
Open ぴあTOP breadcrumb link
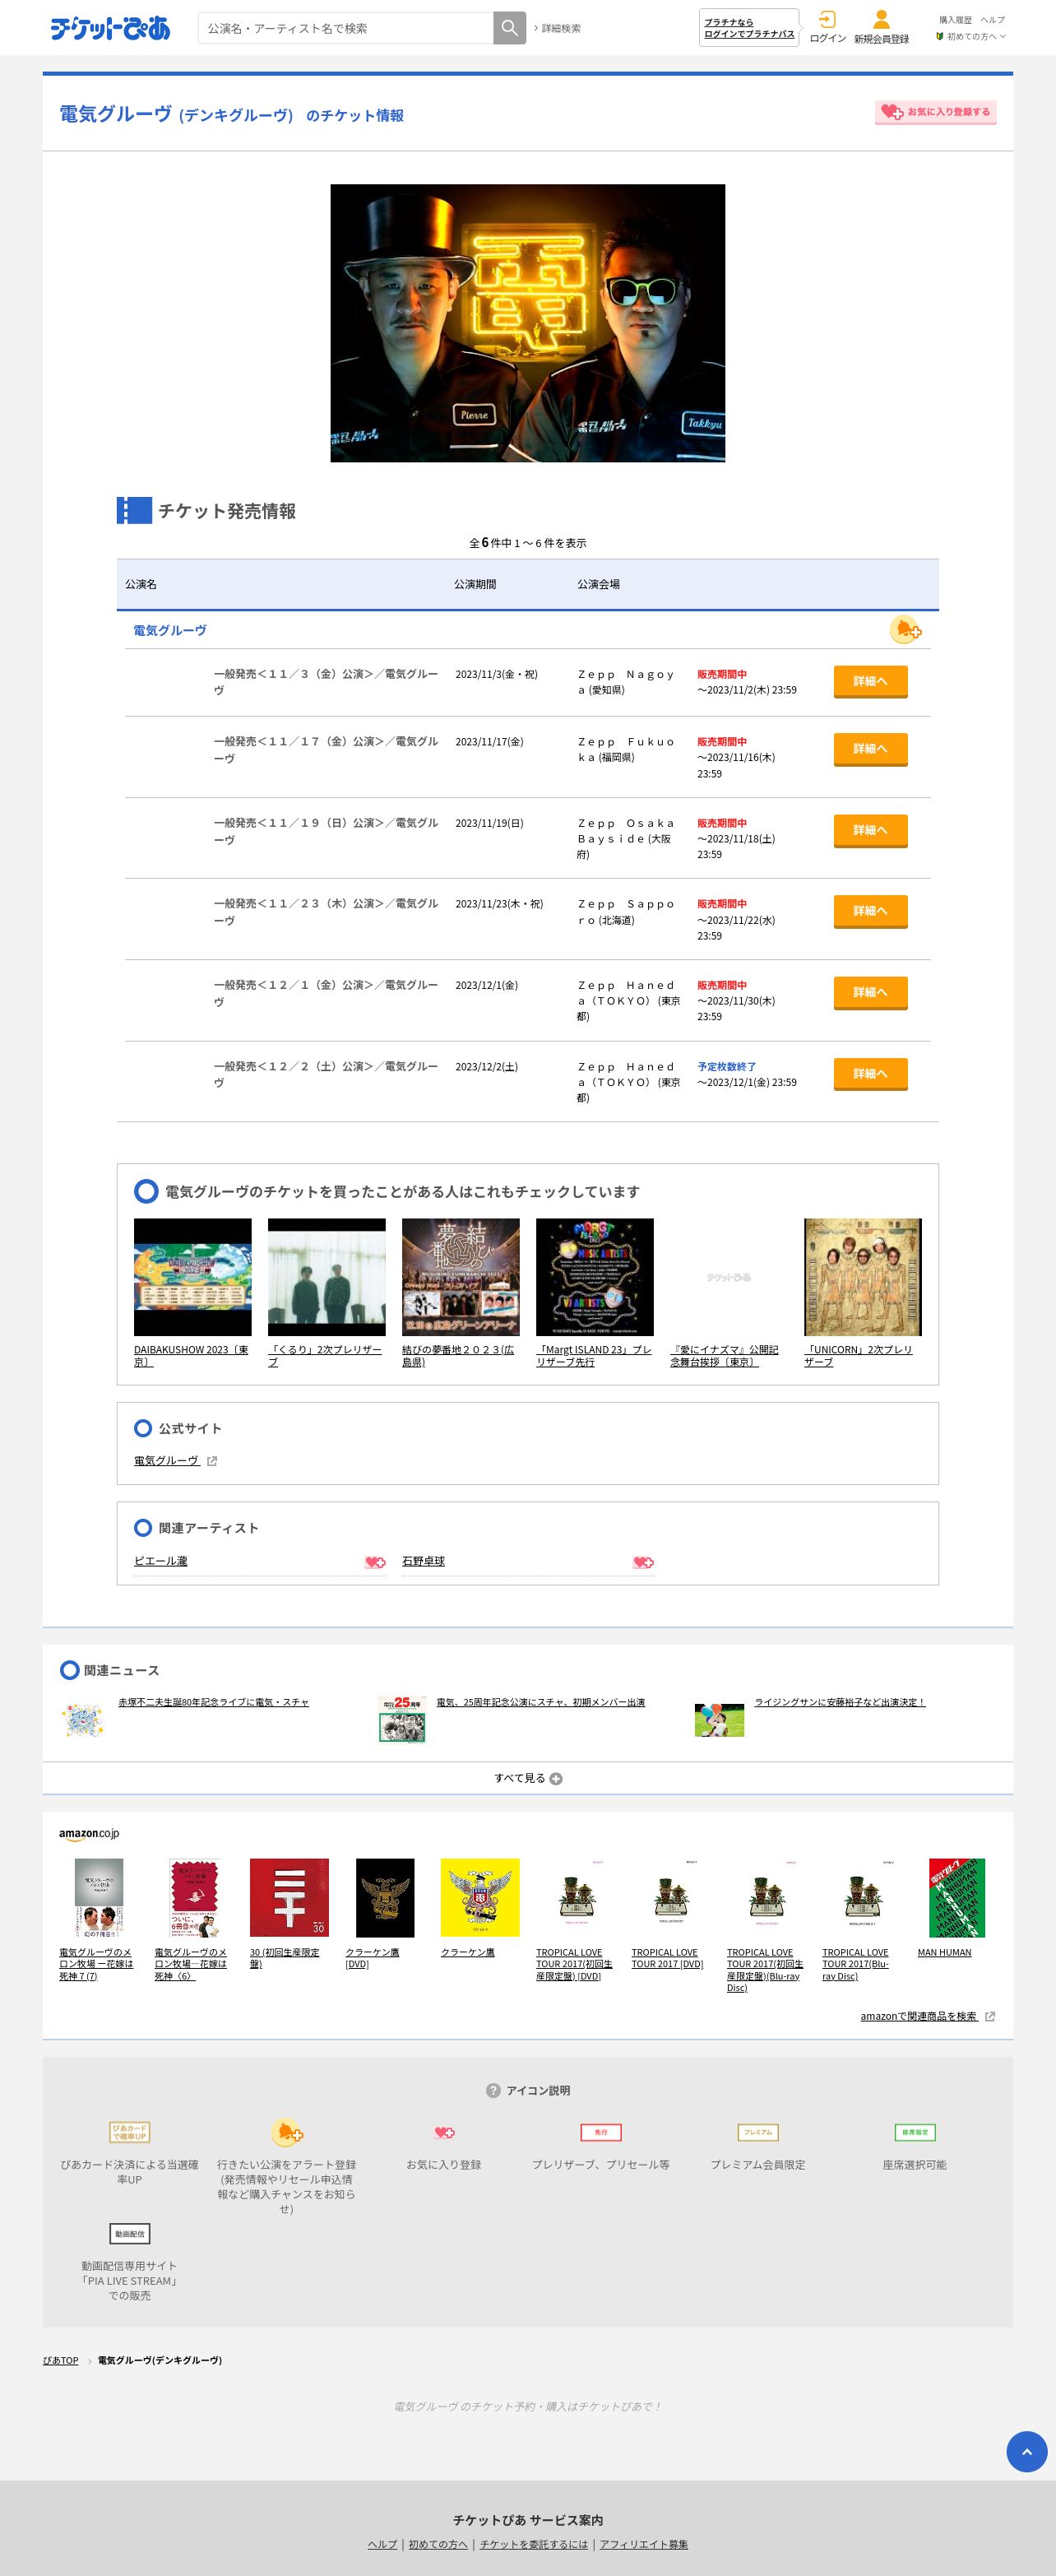[60, 2360]
